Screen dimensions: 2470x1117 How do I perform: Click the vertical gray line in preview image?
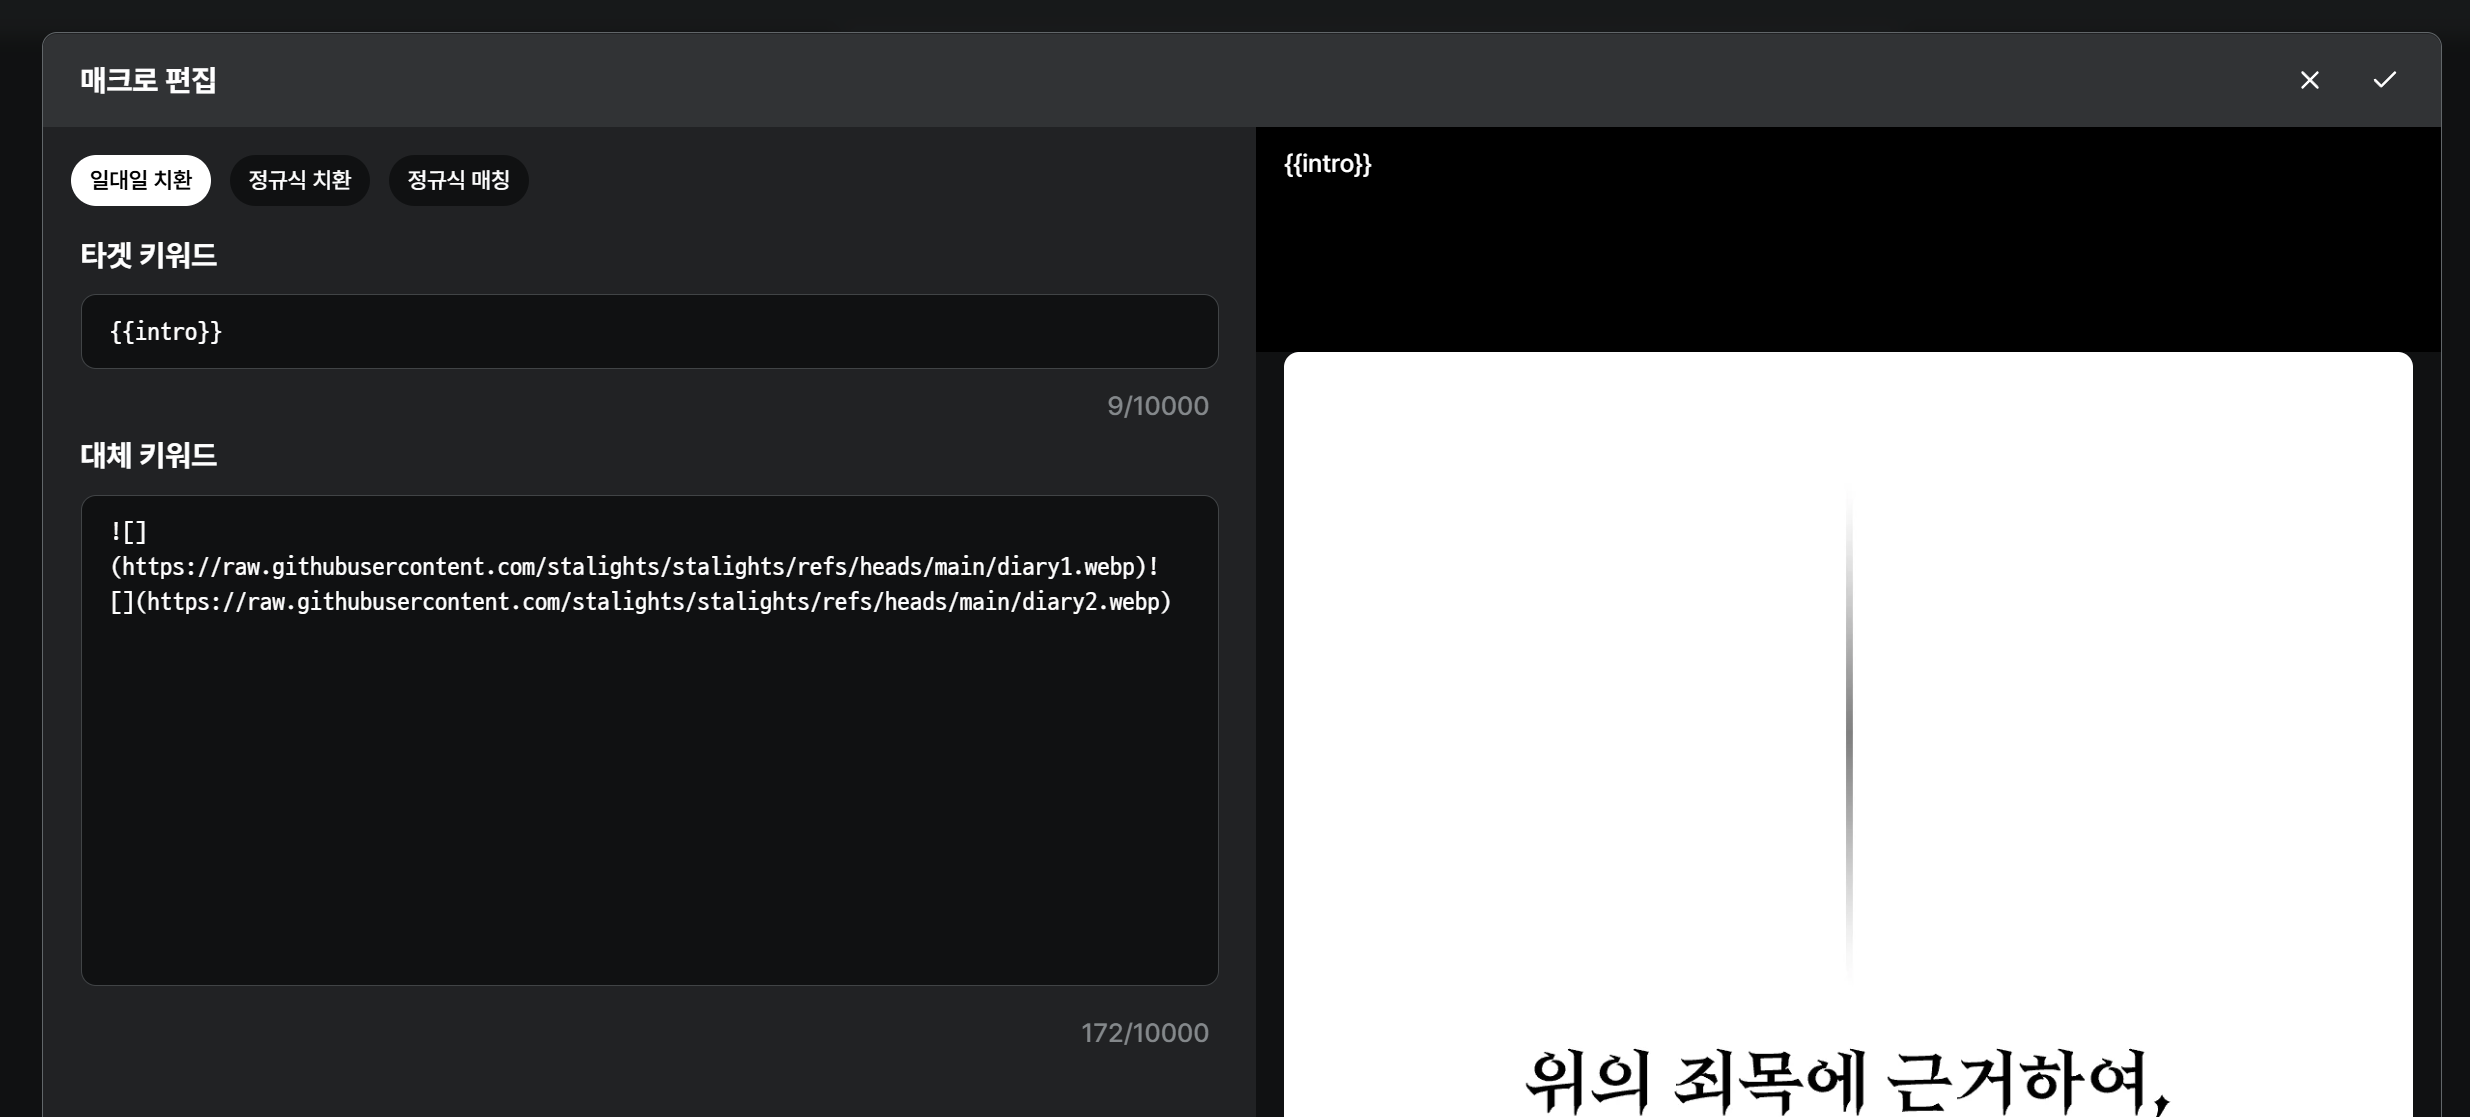tap(1848, 735)
